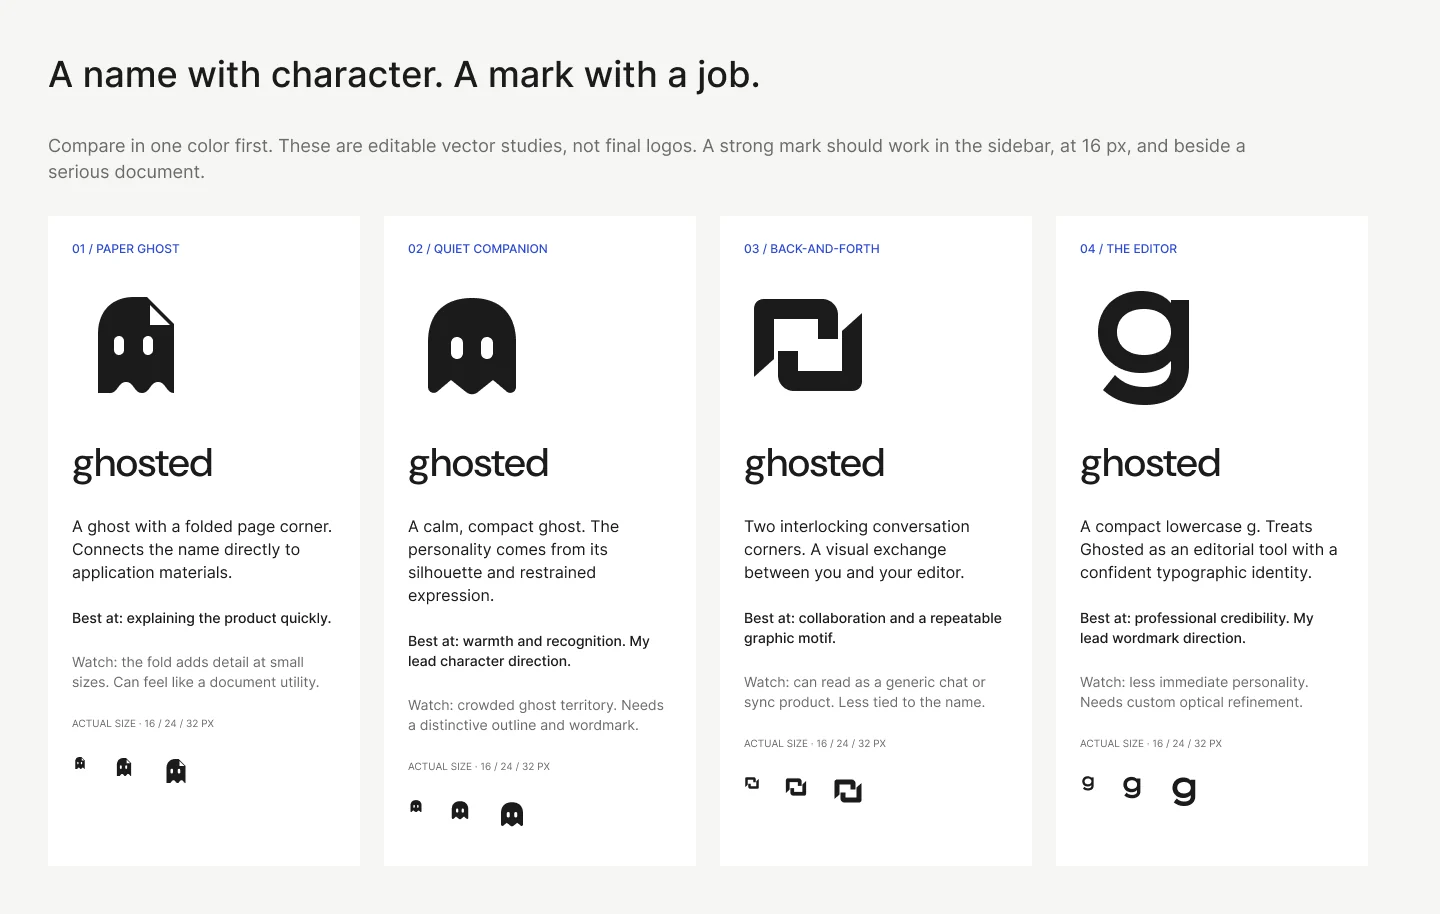Click the '03 / BACK-AND-FORTH' label

point(812,249)
